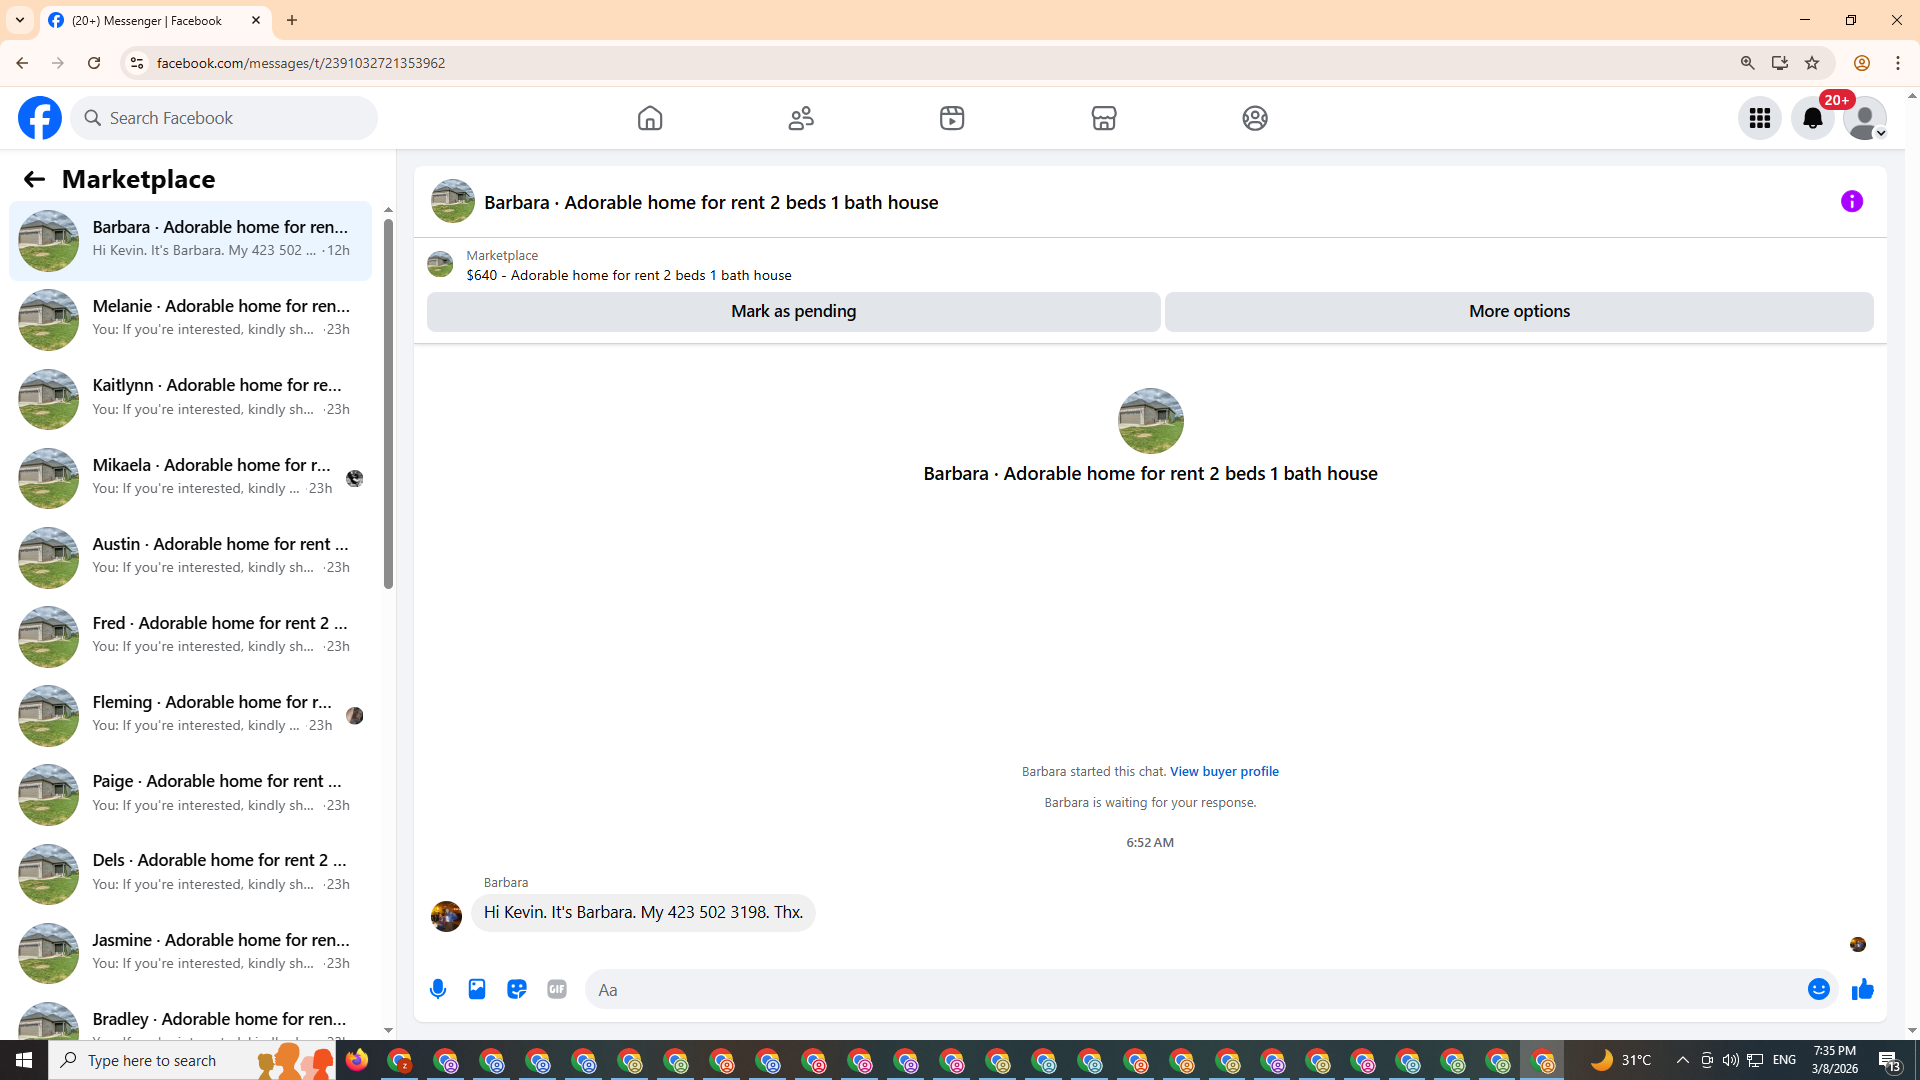This screenshot has width=1920, height=1080.
Task: Open the Facebook apps grid menu
Action: (1759, 118)
